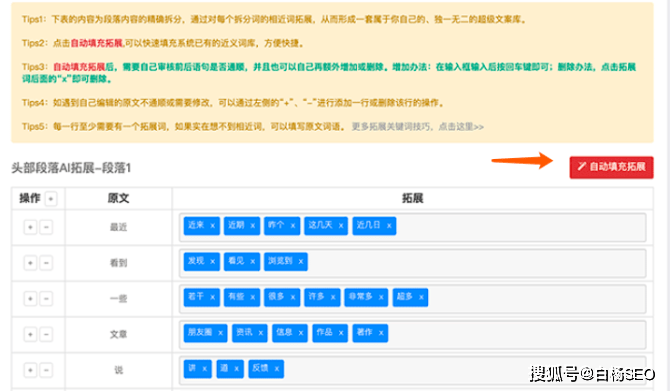670x391 pixels.
Task: Delete the 最近 row with minus
Action: coord(46,227)
